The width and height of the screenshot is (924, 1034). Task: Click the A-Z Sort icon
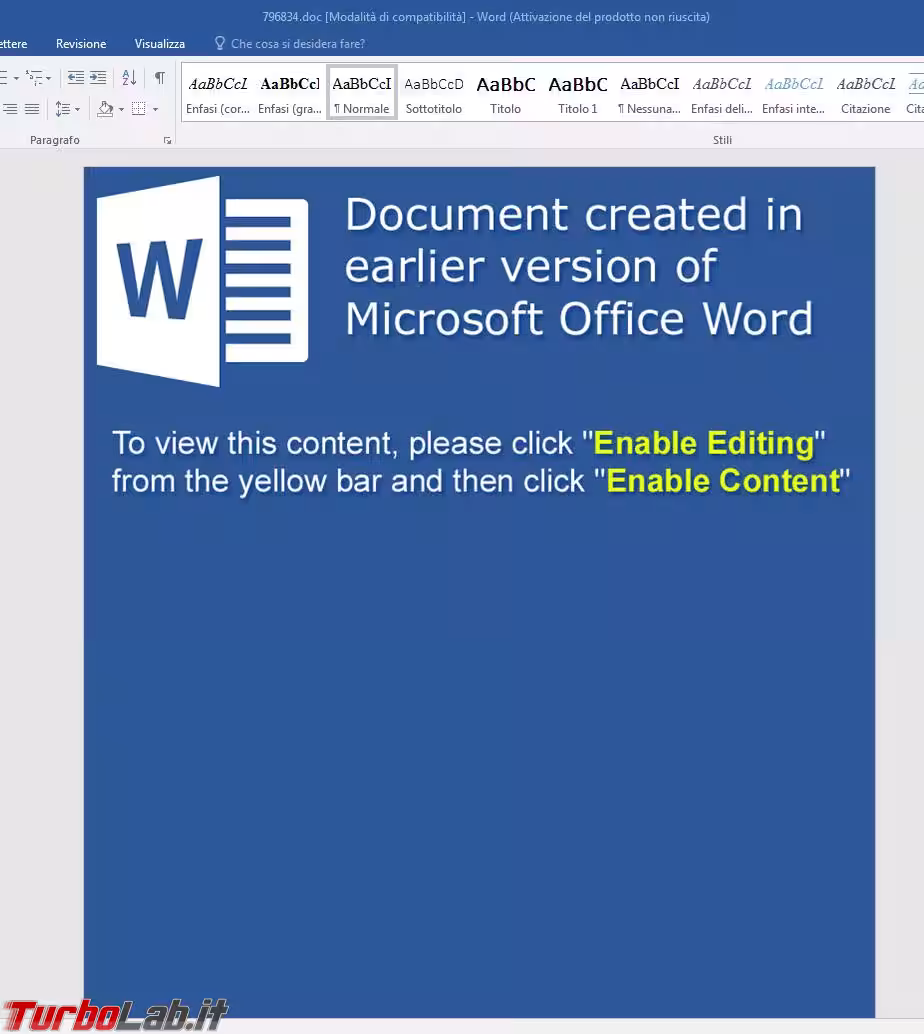click(x=129, y=77)
